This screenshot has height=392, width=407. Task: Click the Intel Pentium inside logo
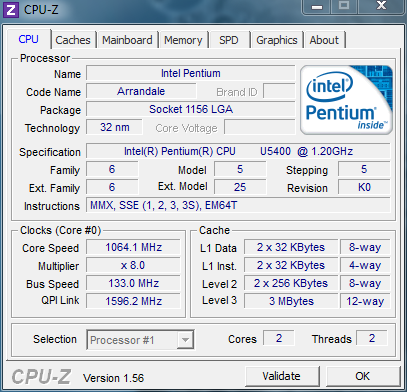(x=346, y=100)
